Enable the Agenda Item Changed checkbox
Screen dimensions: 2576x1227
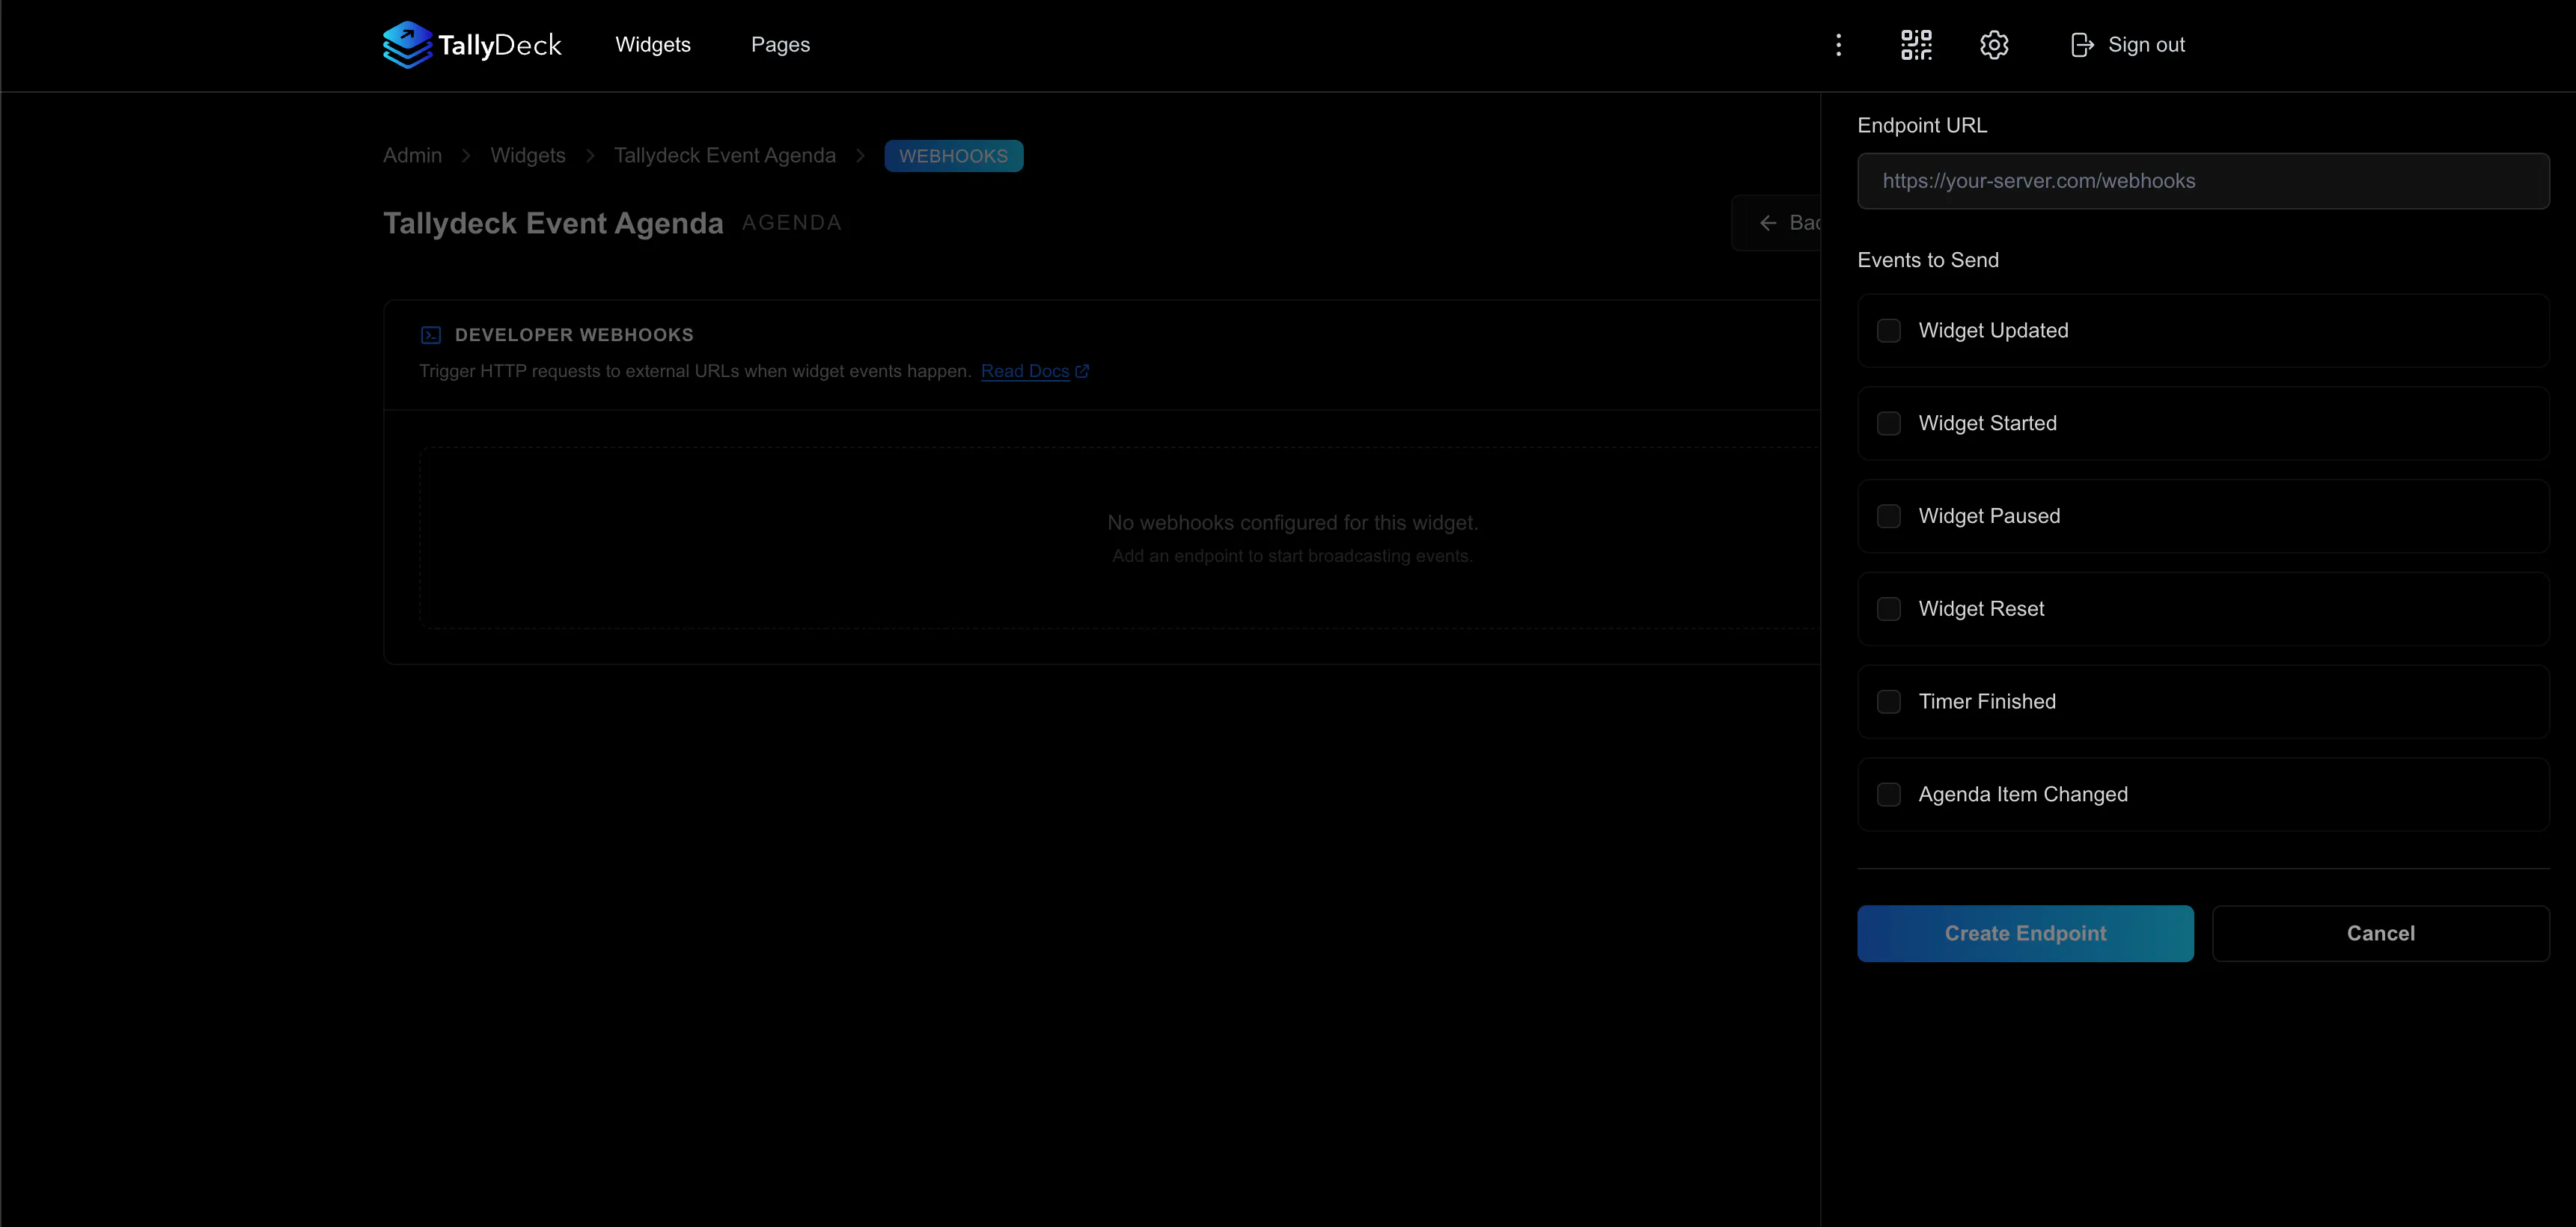[1888, 795]
